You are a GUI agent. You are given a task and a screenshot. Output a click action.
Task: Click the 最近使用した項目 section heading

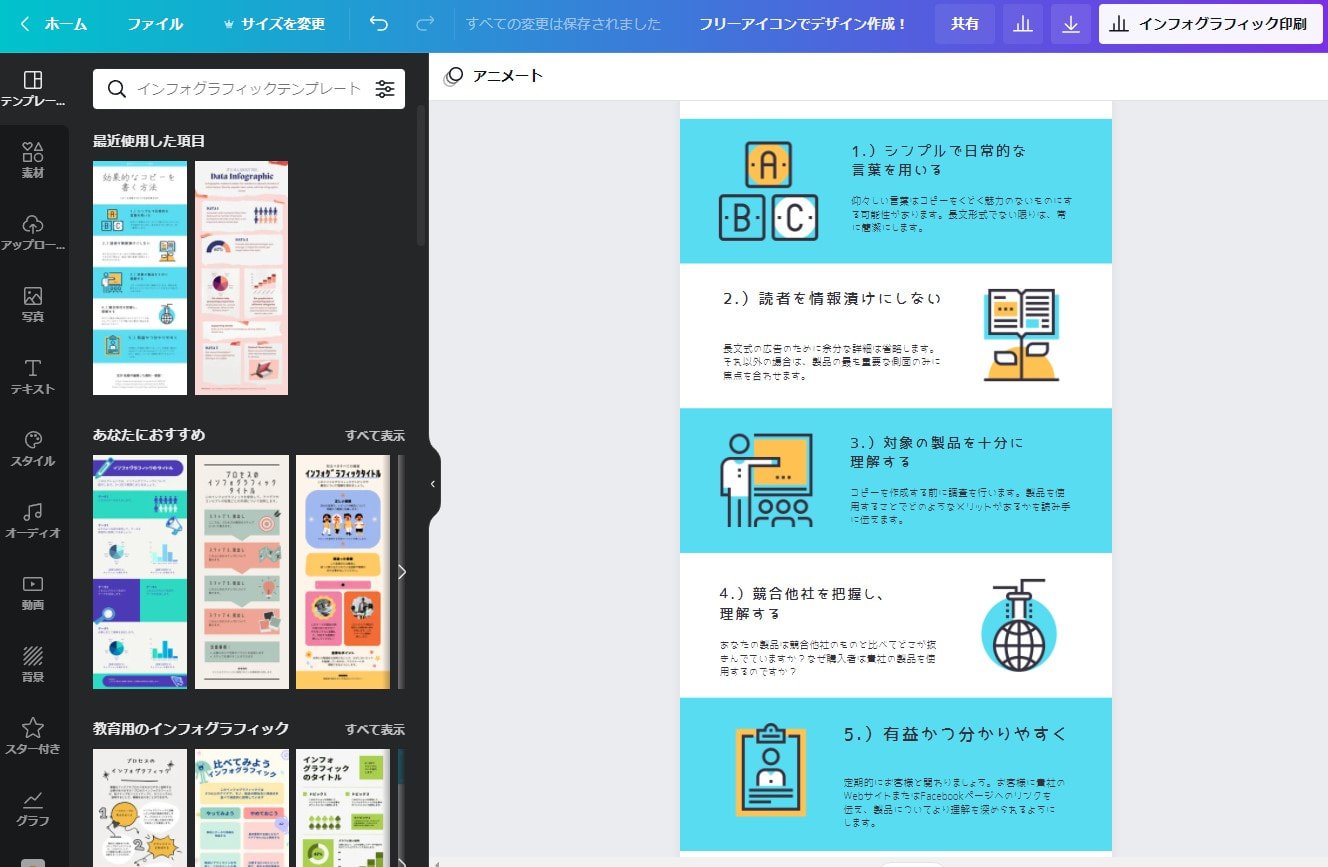point(149,141)
